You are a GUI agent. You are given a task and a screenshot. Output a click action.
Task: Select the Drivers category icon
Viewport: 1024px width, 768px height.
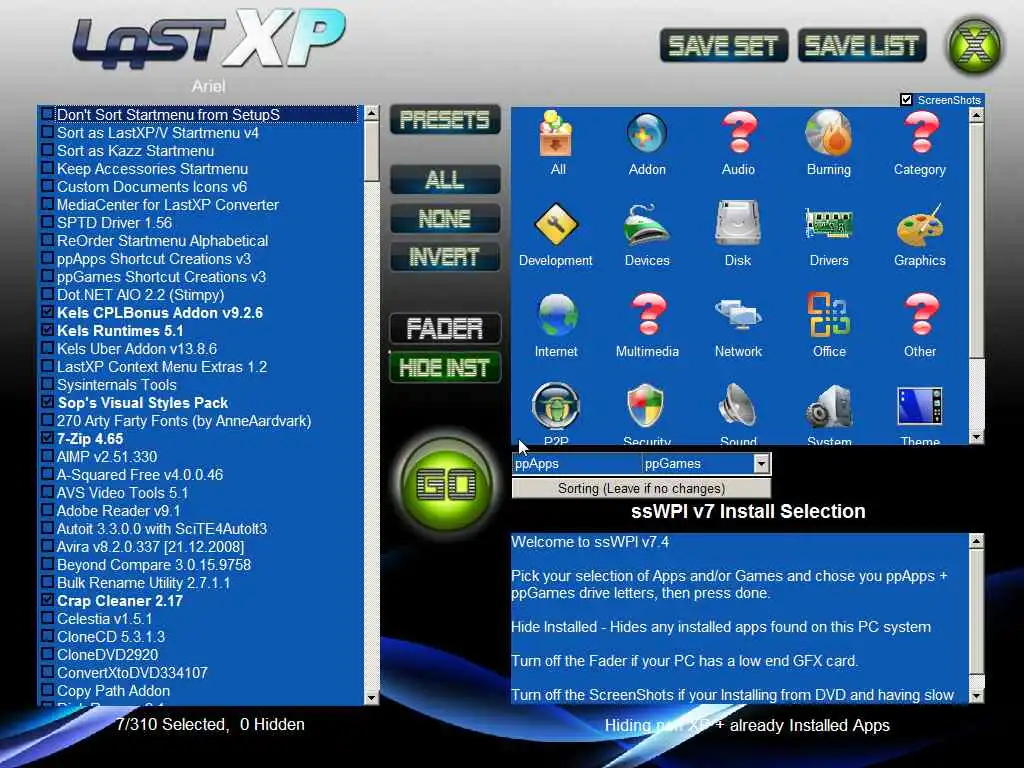coord(829,225)
